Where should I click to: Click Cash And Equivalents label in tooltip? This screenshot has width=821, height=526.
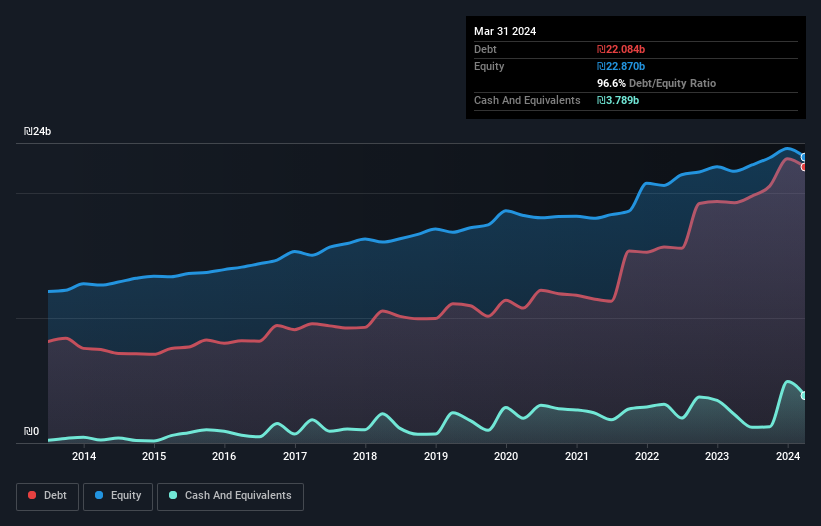click(x=527, y=100)
